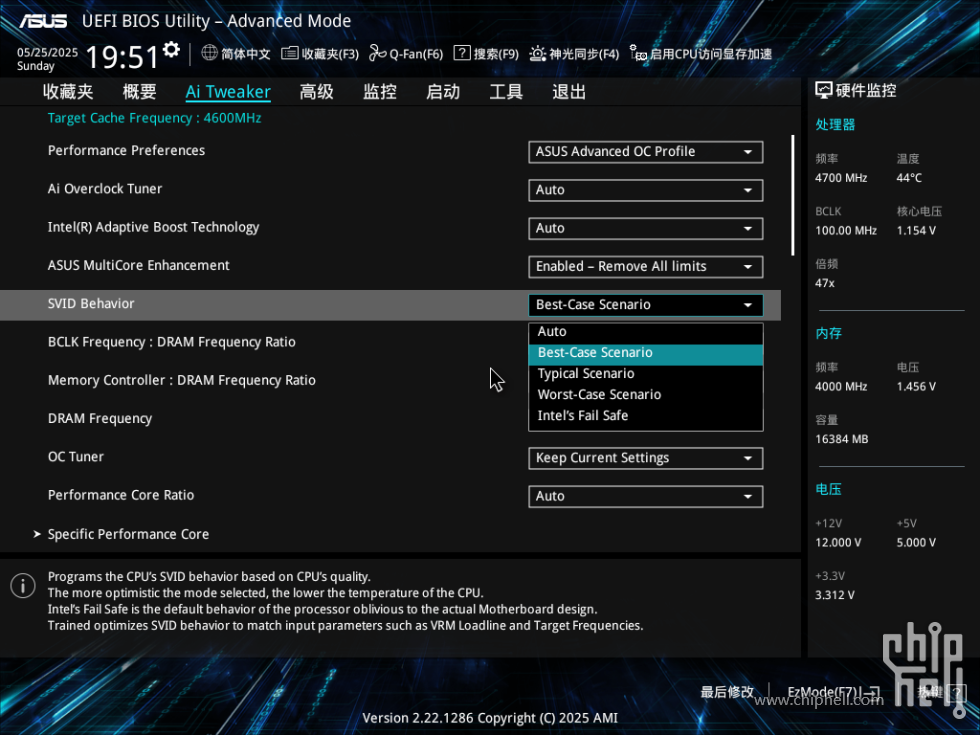Choose Auto in the open SVID list
The image size is (980, 735).
(646, 332)
